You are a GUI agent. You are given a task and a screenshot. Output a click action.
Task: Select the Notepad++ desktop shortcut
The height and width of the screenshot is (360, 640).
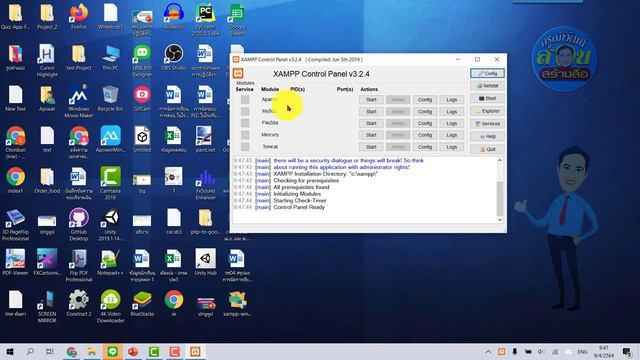pos(110,262)
